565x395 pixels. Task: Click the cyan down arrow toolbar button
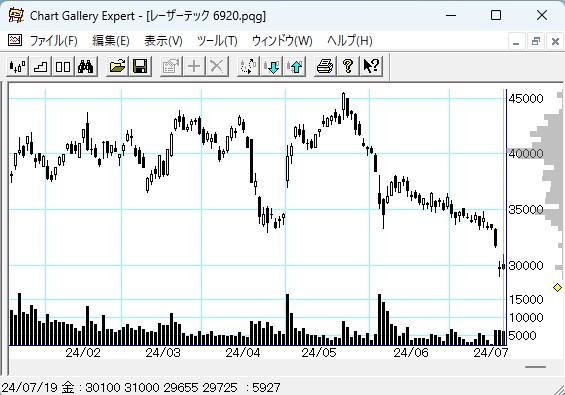tap(271, 66)
